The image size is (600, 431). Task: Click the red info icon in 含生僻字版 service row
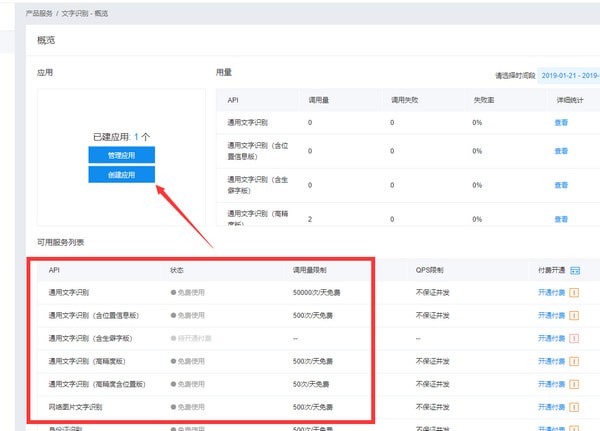click(574, 338)
